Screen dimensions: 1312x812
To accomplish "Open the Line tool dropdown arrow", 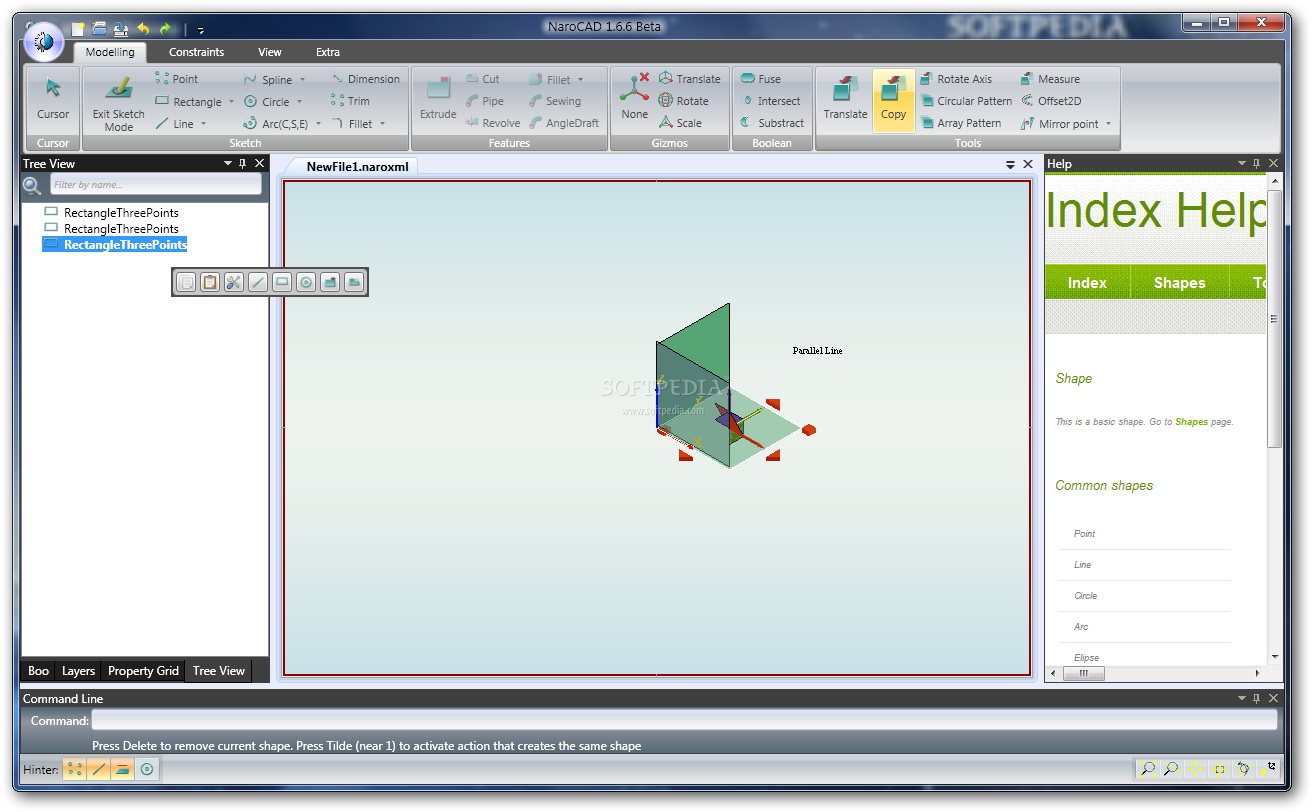I will point(203,124).
